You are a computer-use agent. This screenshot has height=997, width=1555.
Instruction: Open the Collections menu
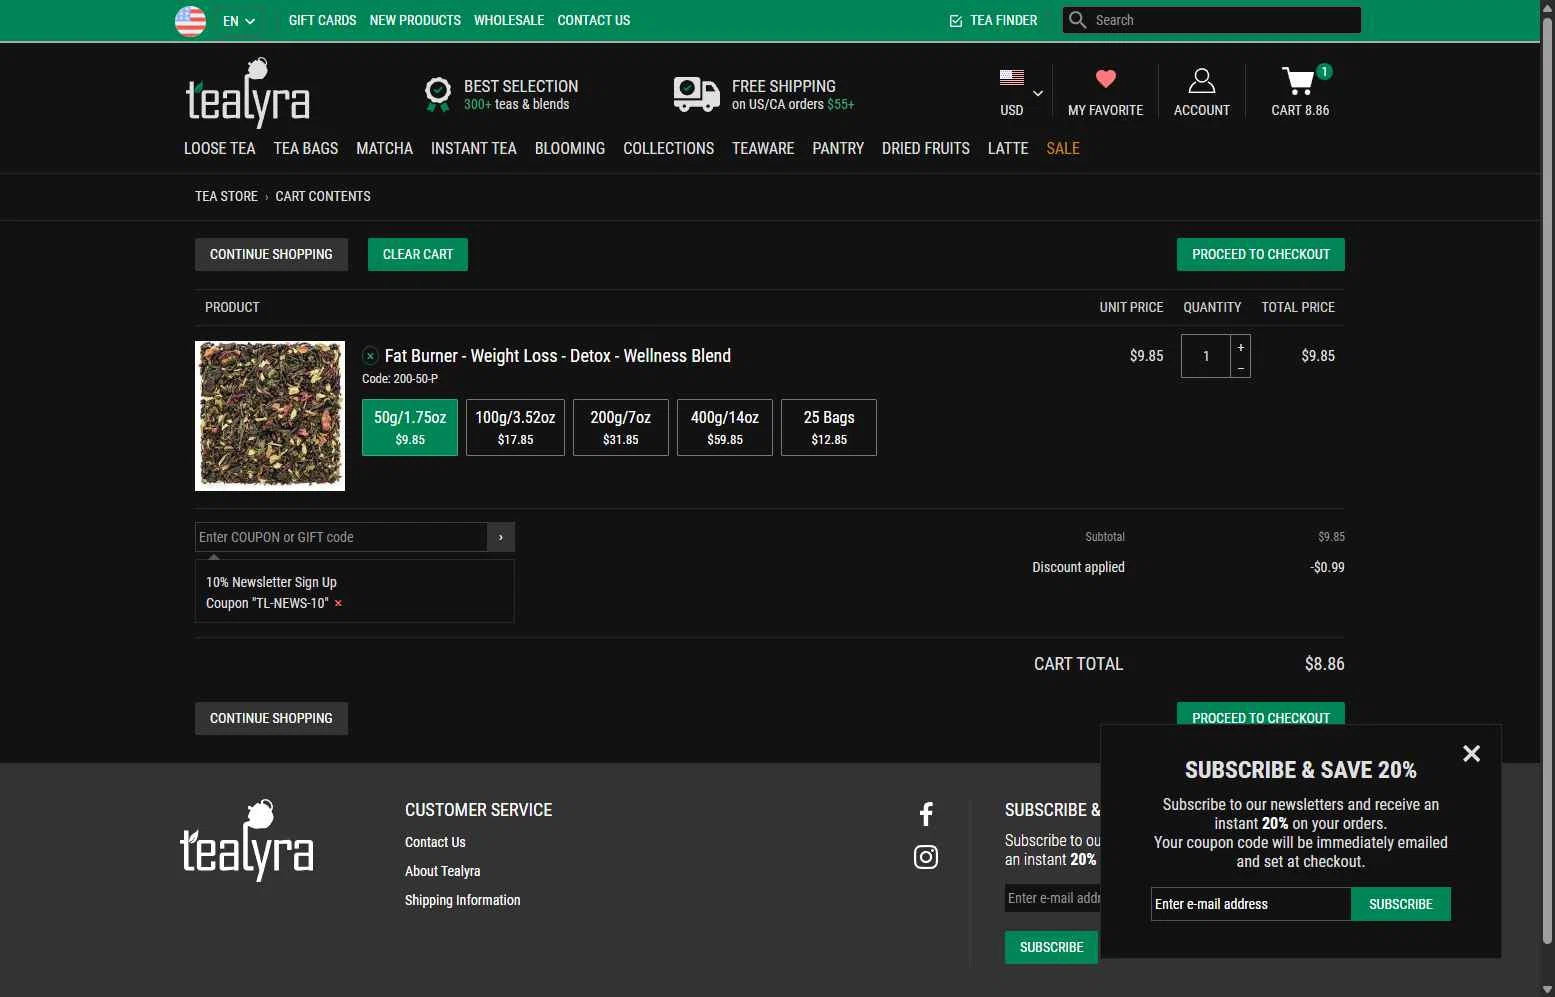pyautogui.click(x=668, y=148)
